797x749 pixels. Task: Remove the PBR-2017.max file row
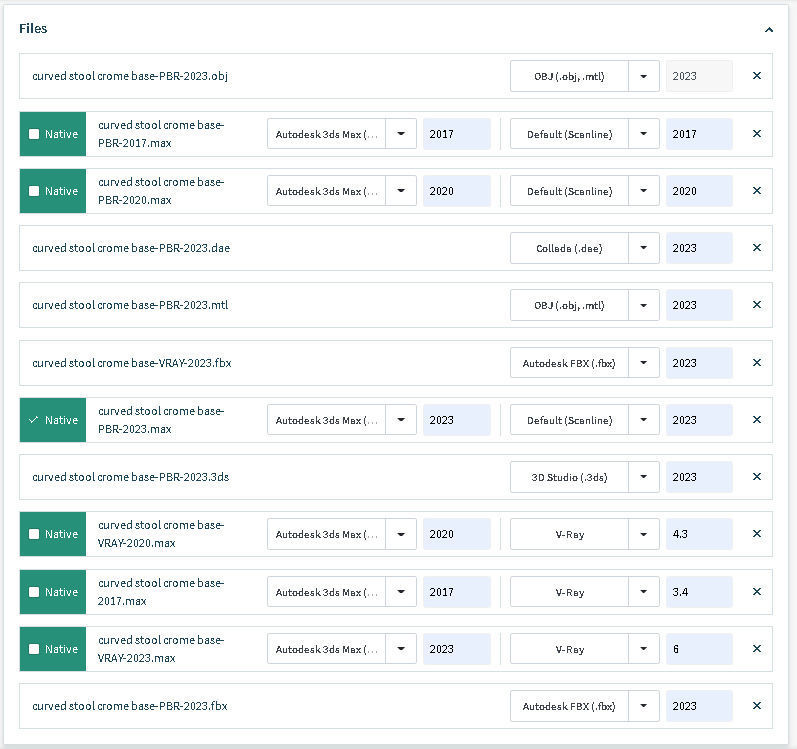(x=756, y=134)
